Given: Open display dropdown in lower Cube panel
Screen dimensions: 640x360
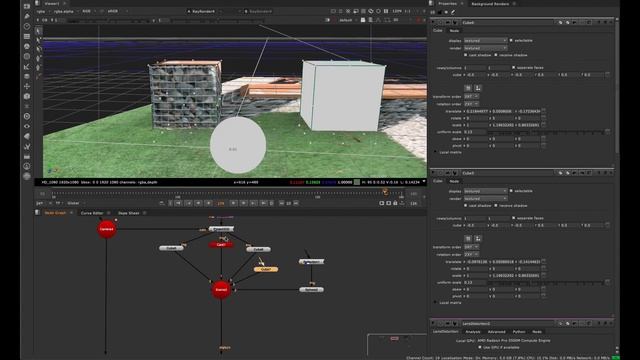Looking at the screenshot, I should [485, 191].
